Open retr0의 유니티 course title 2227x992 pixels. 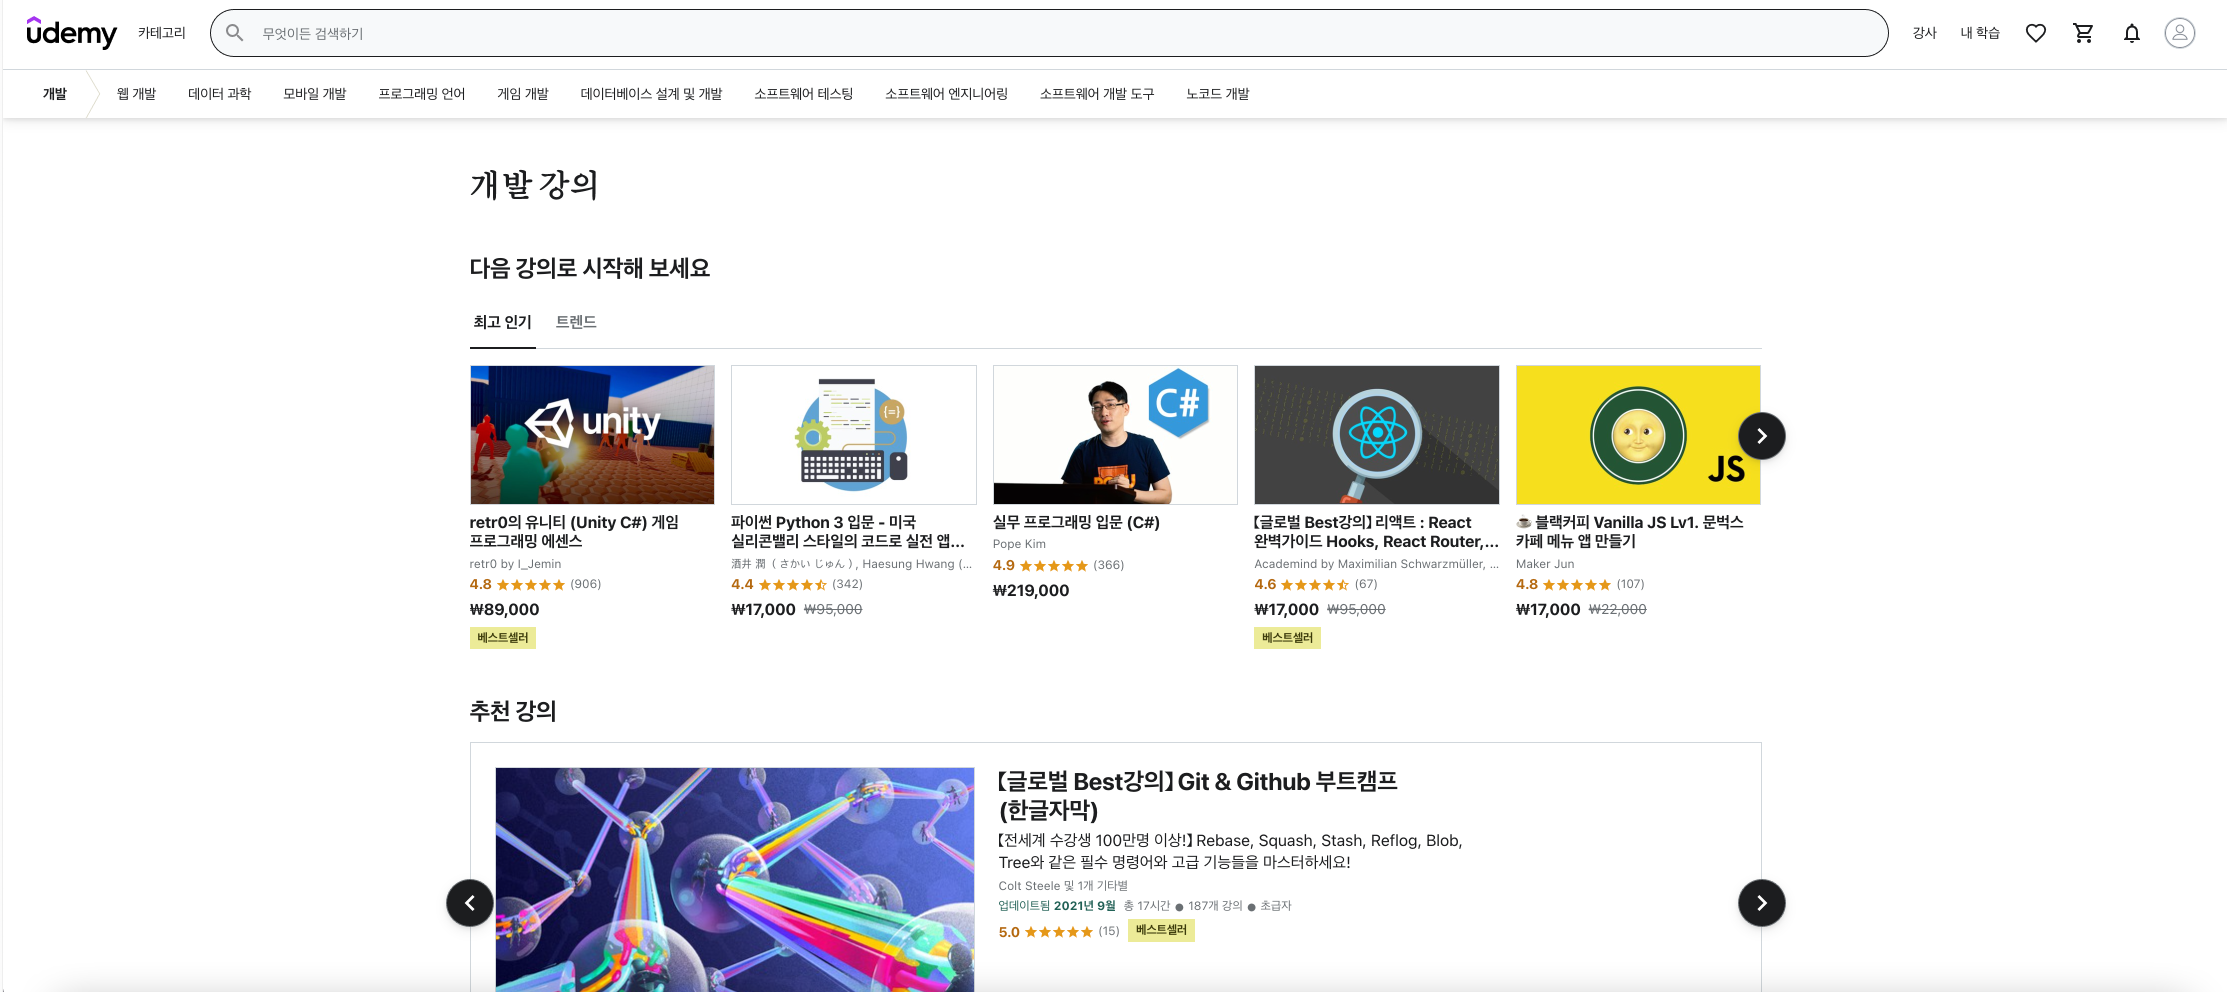574,532
